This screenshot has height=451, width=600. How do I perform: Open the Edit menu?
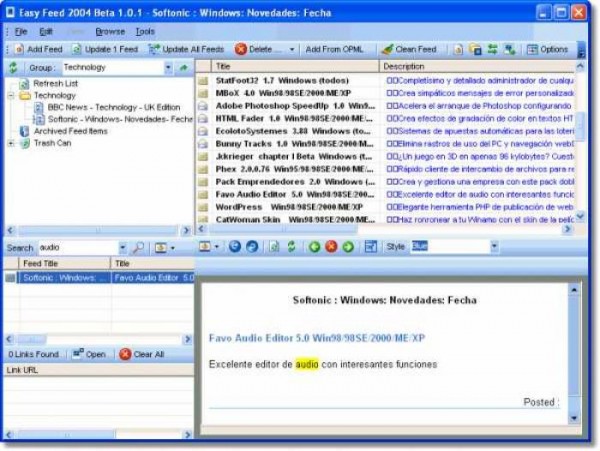[46, 31]
